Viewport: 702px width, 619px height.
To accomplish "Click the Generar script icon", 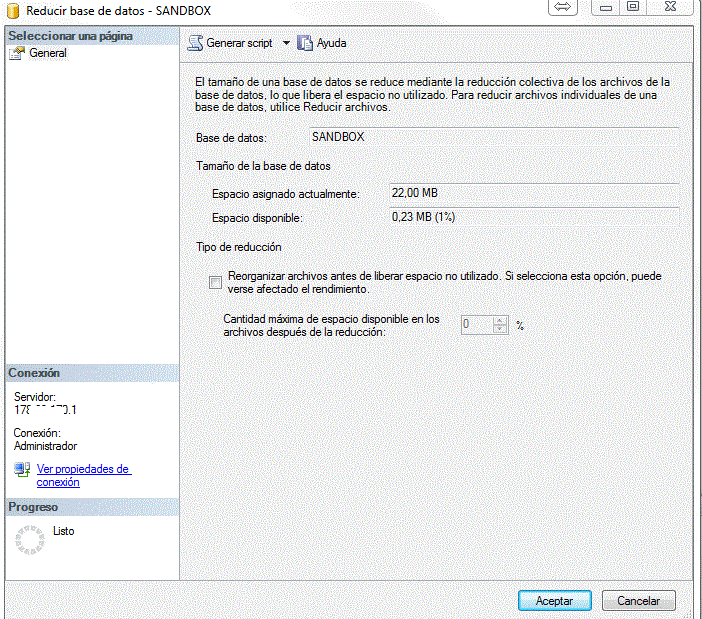I will point(195,44).
